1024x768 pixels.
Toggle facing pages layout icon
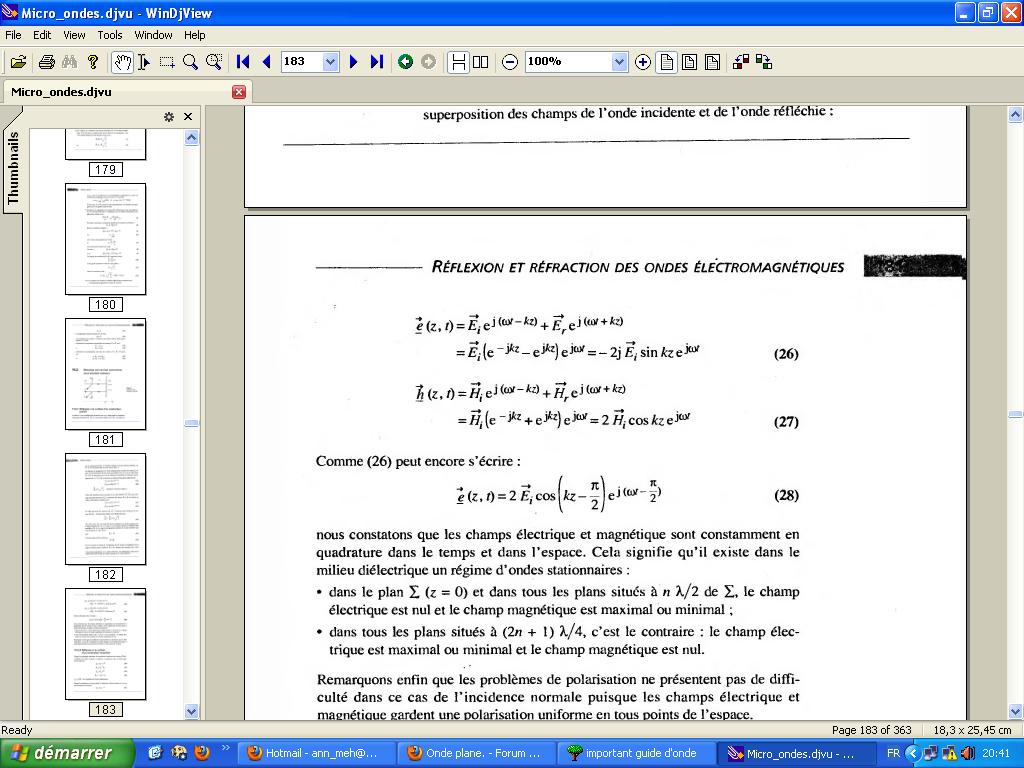[481, 62]
